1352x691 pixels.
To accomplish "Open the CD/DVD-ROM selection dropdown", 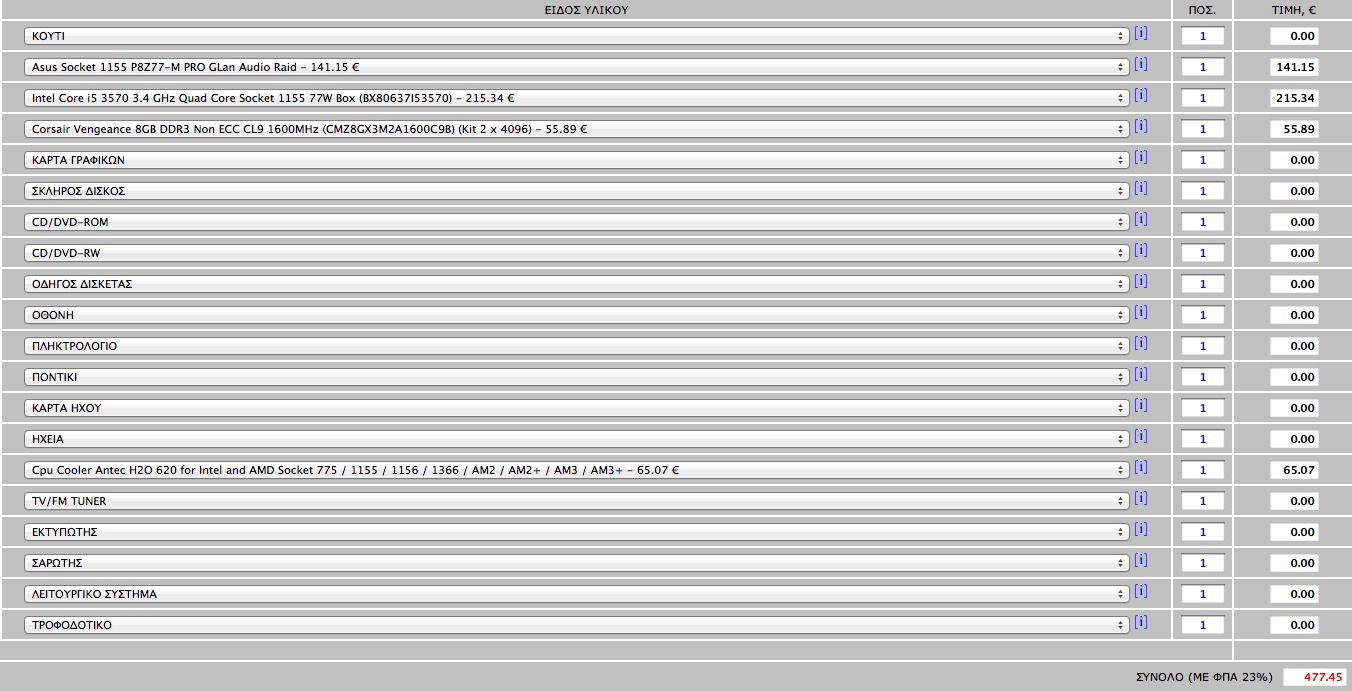I will [x=577, y=222].
